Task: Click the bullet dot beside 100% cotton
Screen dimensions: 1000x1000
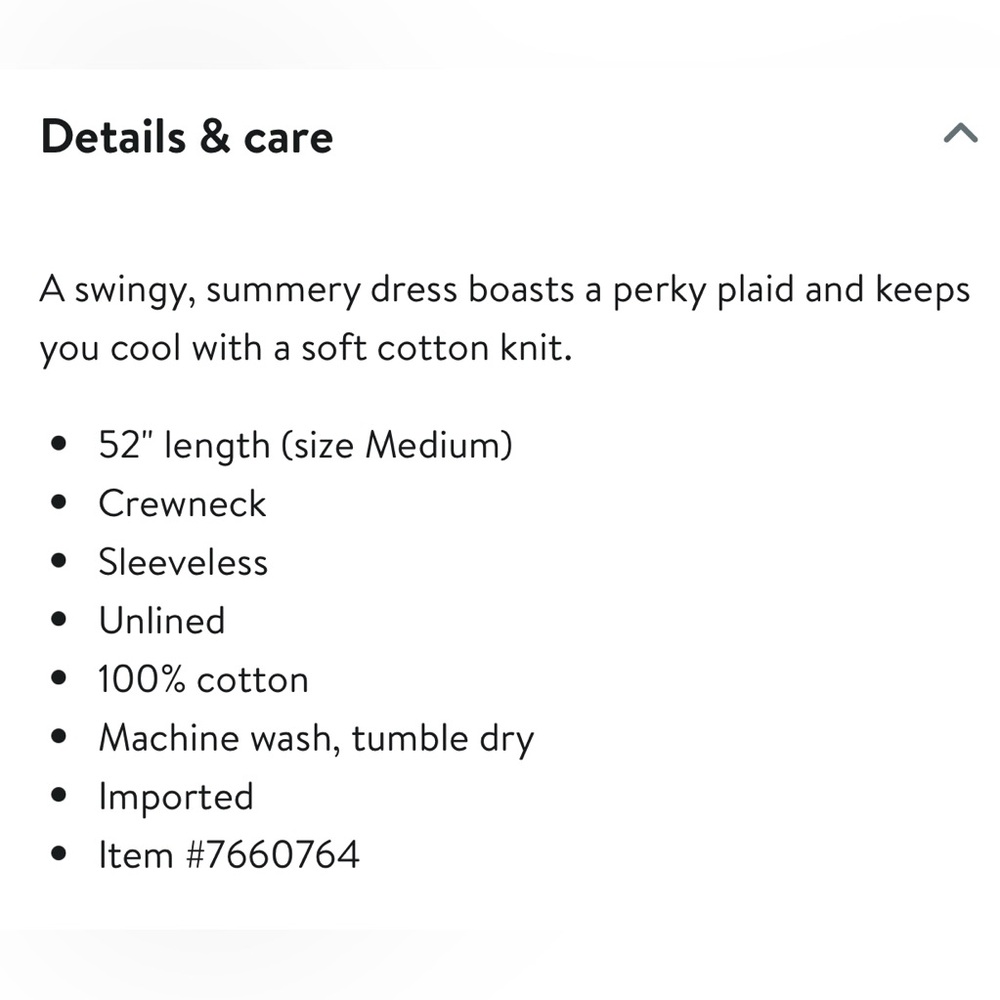Action: [59, 678]
